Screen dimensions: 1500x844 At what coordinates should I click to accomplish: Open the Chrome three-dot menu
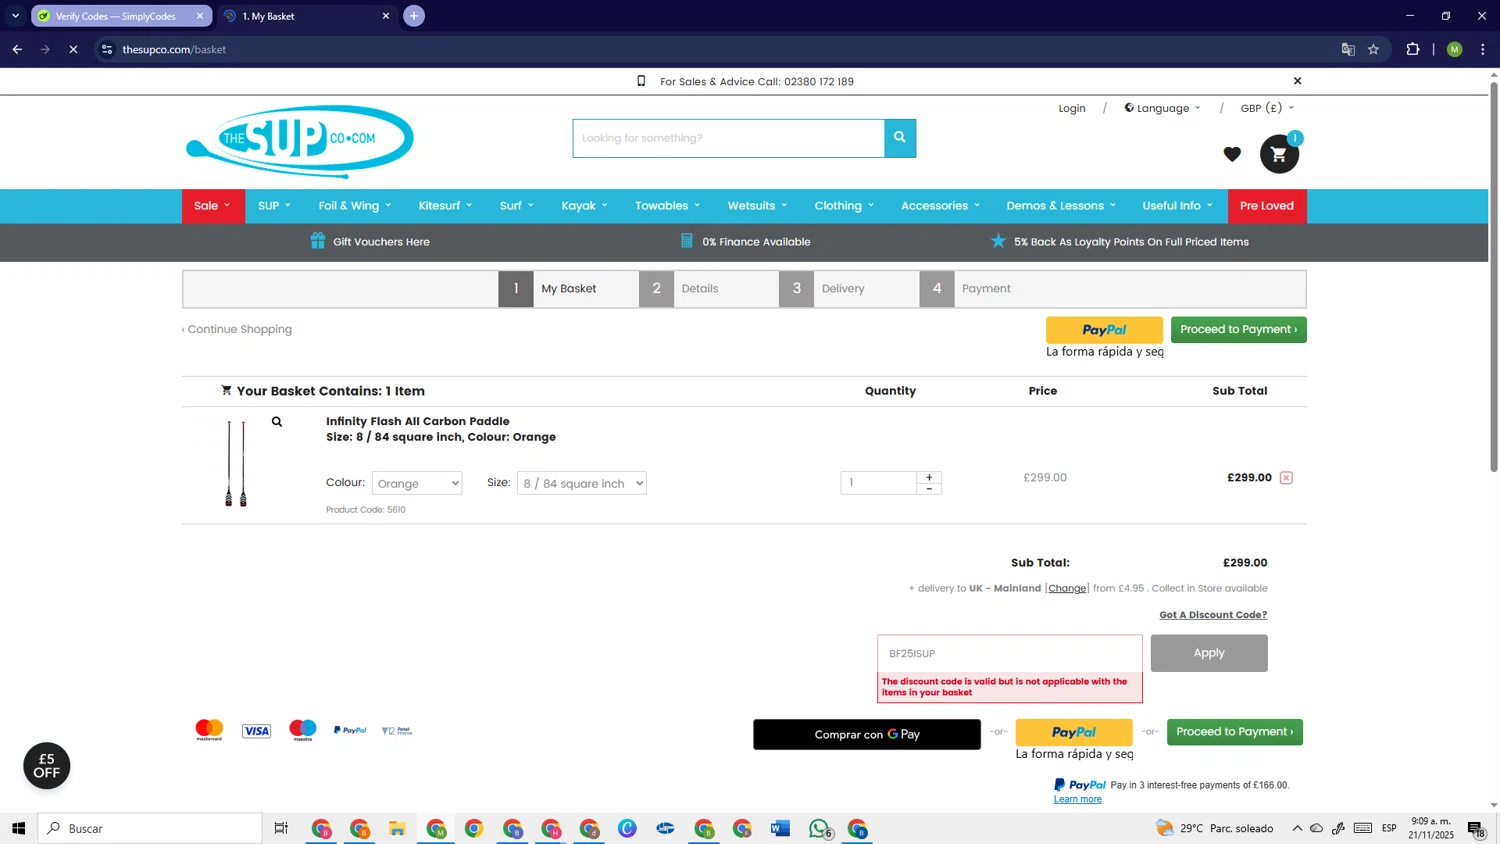tap(1483, 49)
